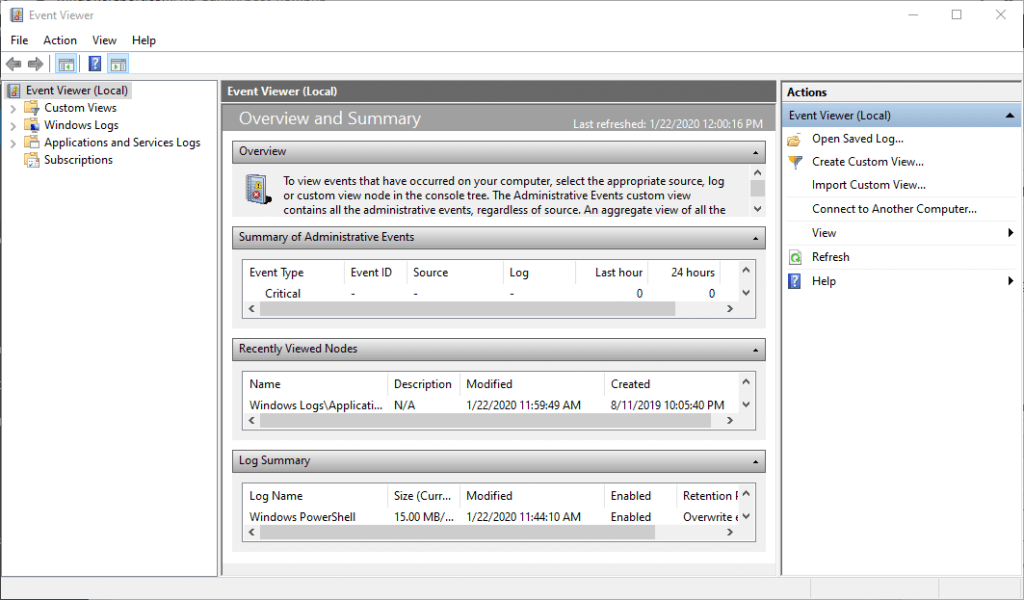1024x600 pixels.
Task: Expand the Windows Logs tree node
Action: pyautogui.click(x=13, y=126)
